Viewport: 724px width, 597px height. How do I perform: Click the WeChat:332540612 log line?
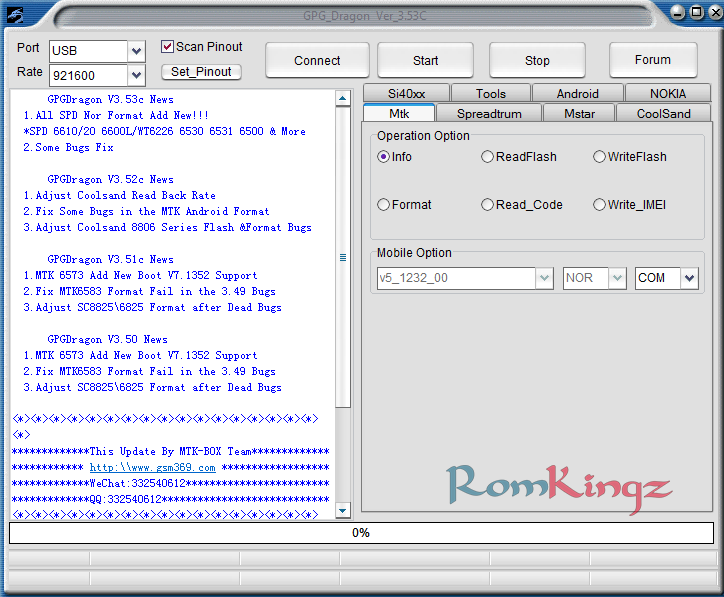coord(170,483)
